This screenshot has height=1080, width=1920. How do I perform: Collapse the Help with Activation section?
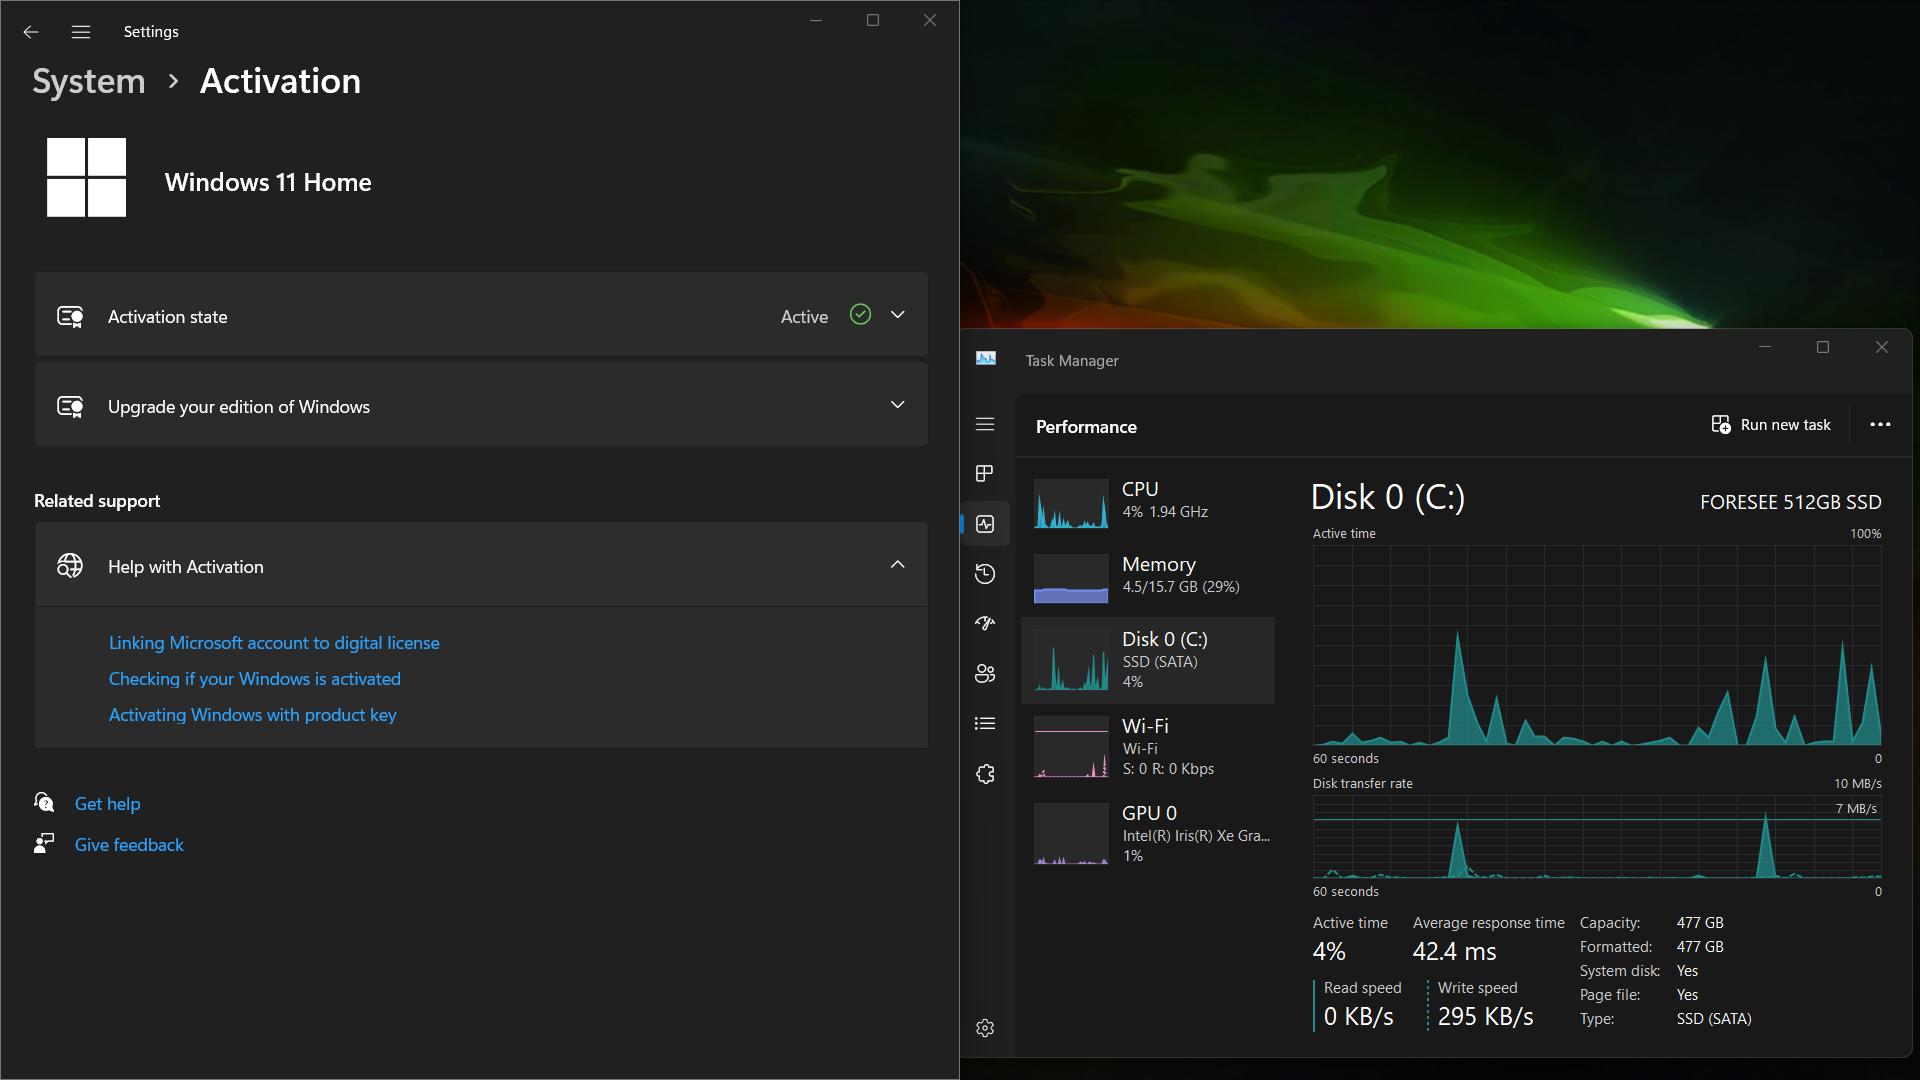pos(898,565)
